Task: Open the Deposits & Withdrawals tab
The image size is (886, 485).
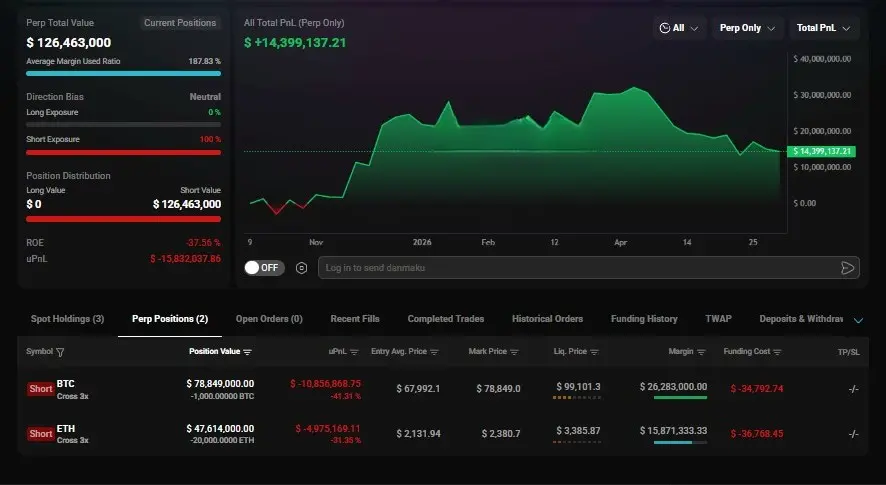Action: [x=801, y=319]
